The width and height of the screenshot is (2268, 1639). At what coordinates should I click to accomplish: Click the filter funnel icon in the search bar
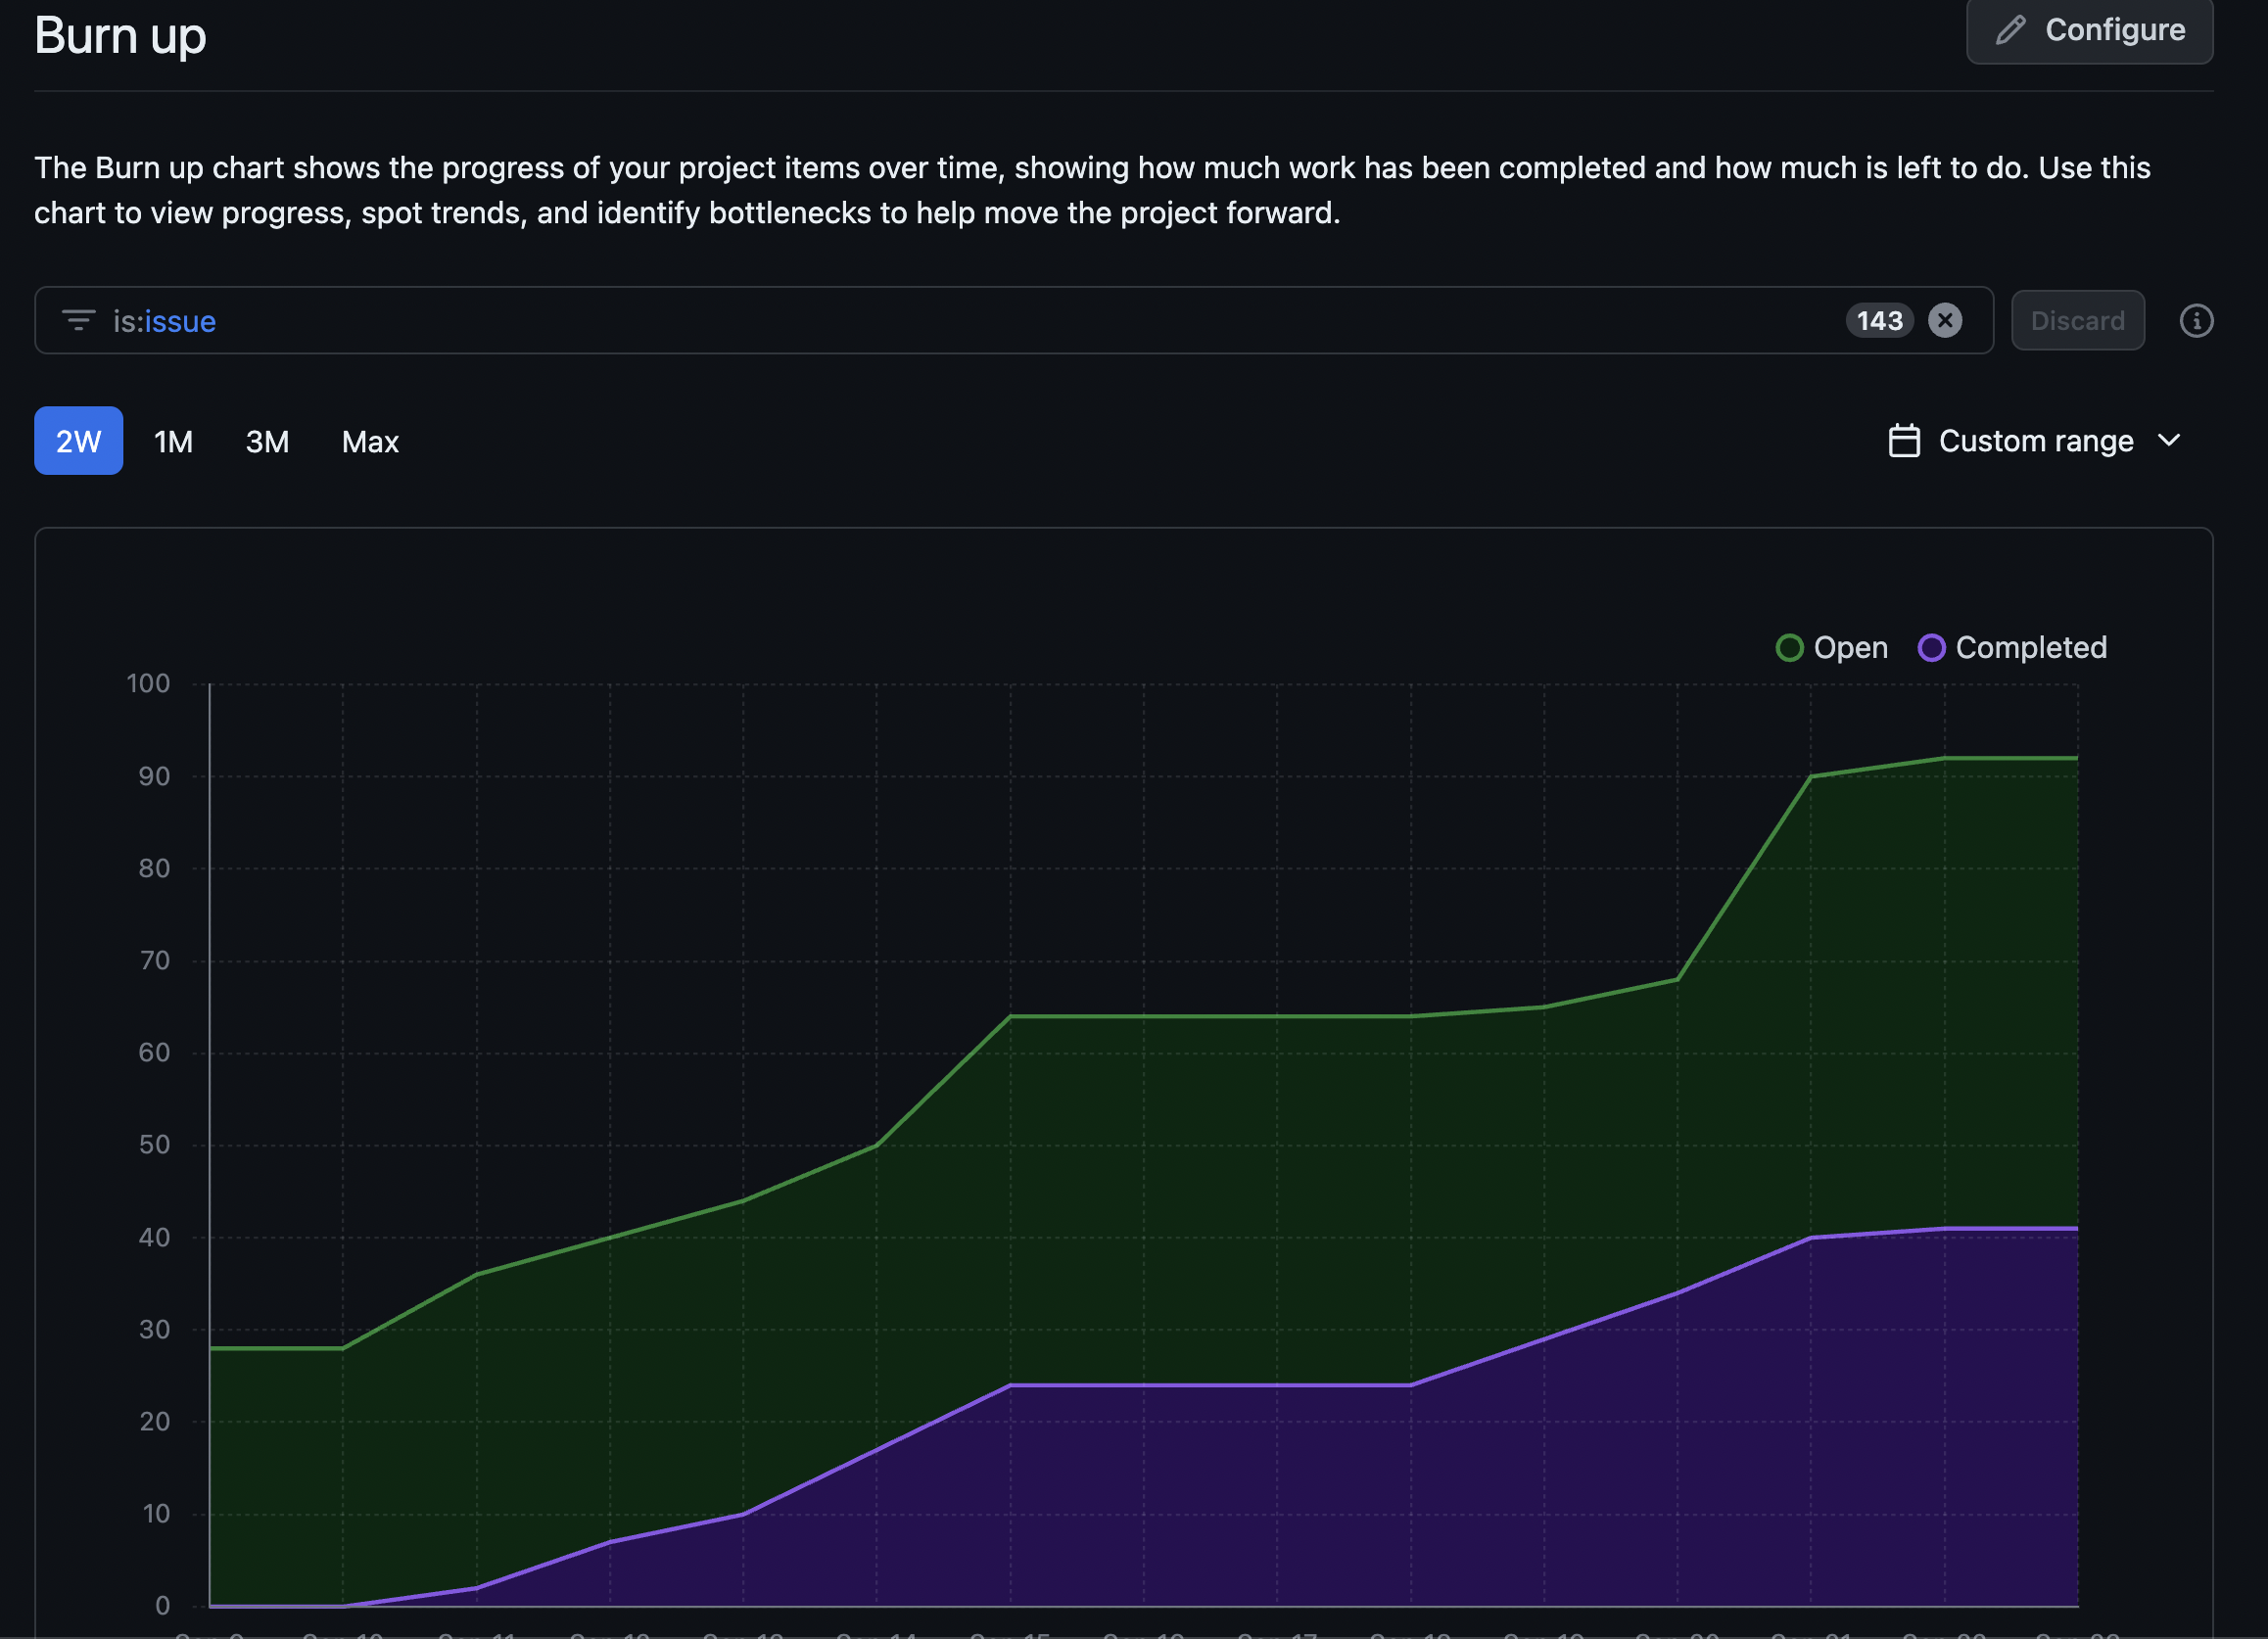(82, 320)
